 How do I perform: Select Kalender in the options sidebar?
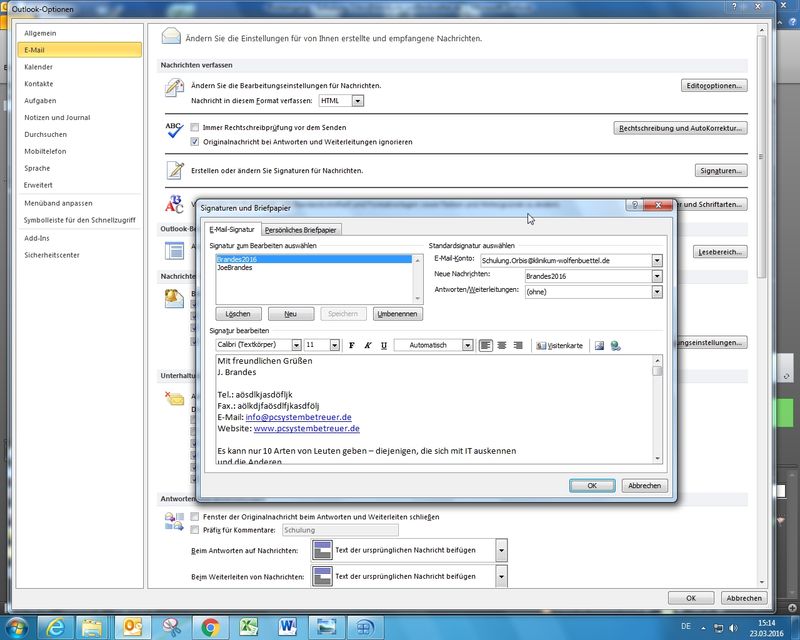tap(39, 66)
